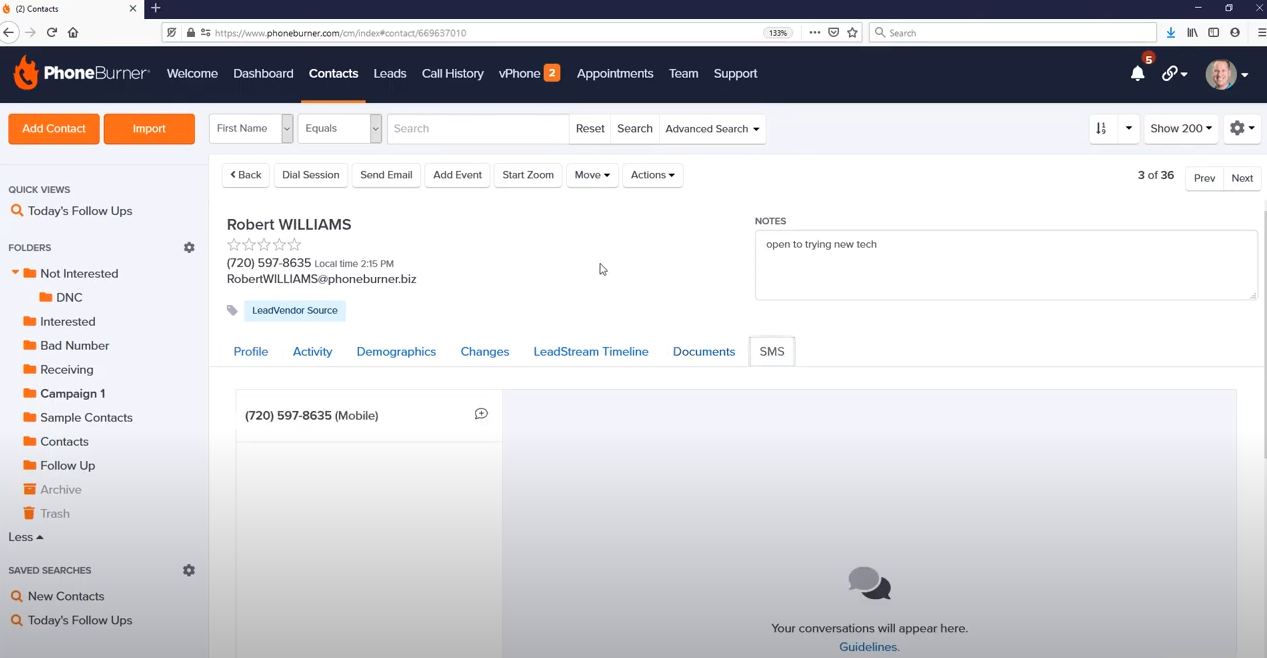Collapse folder list with Less

(x=26, y=537)
